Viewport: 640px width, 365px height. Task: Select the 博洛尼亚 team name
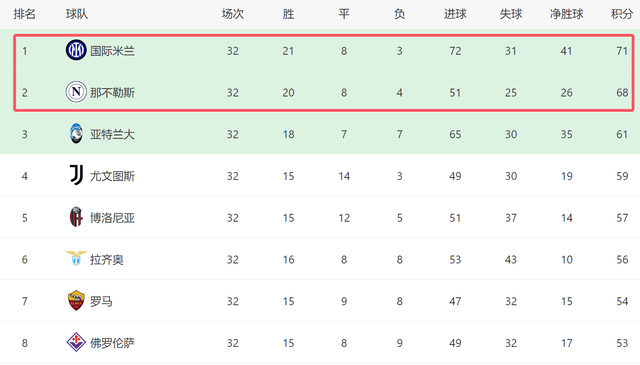(112, 218)
